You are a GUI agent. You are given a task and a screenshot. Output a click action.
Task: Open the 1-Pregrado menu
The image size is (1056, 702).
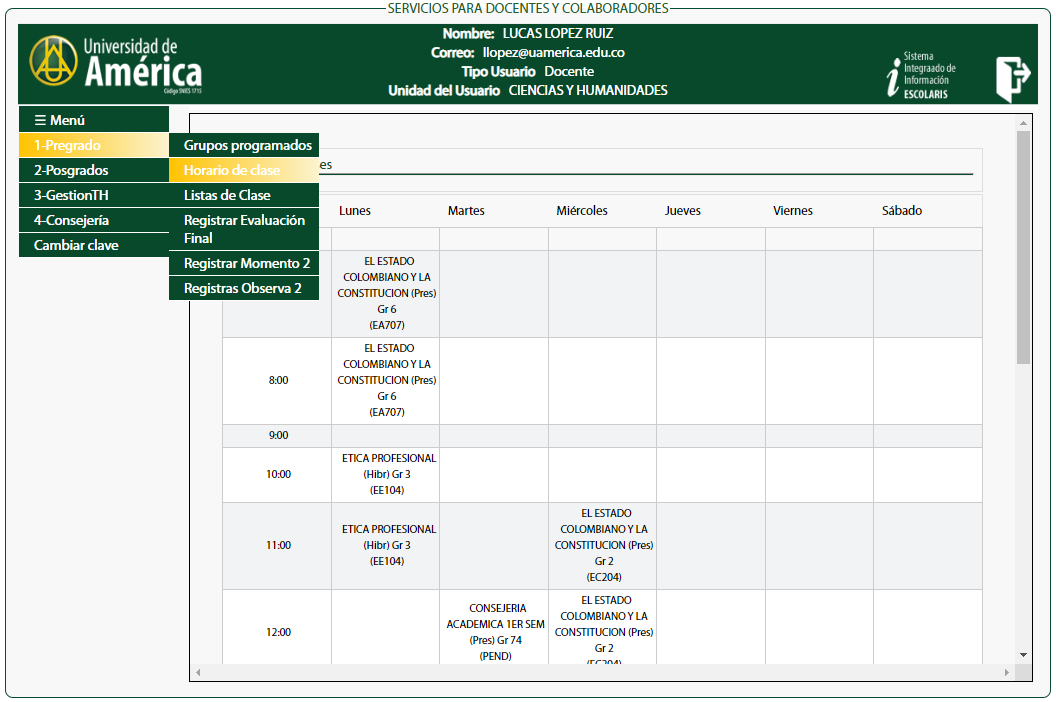coord(94,145)
